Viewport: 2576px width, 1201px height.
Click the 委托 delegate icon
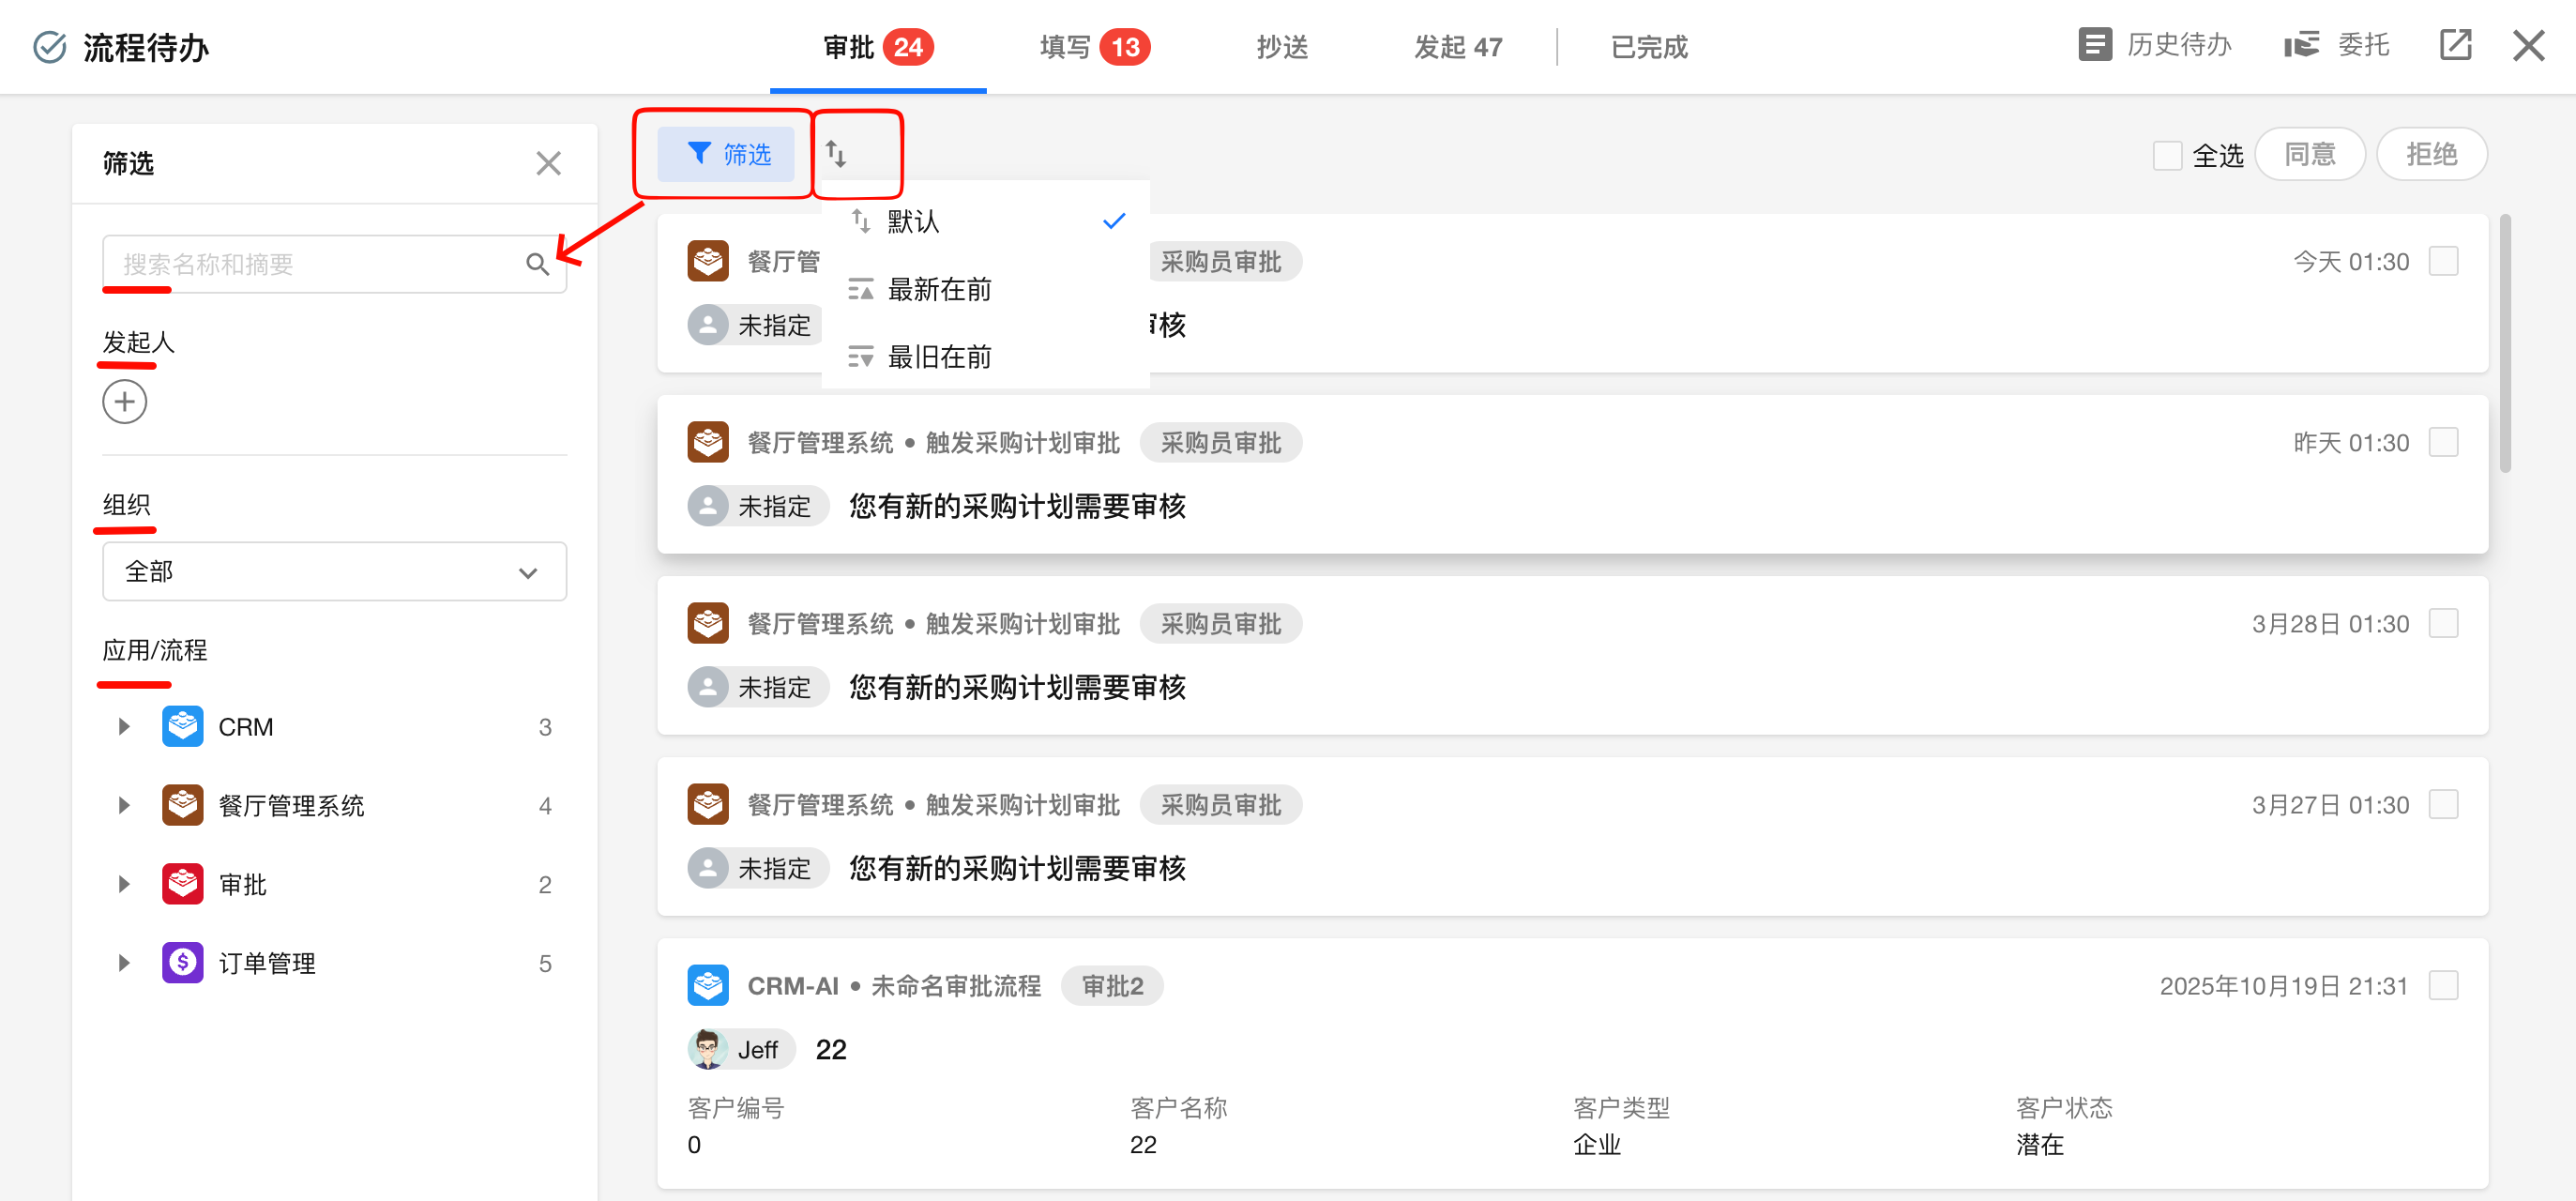(x=2300, y=45)
